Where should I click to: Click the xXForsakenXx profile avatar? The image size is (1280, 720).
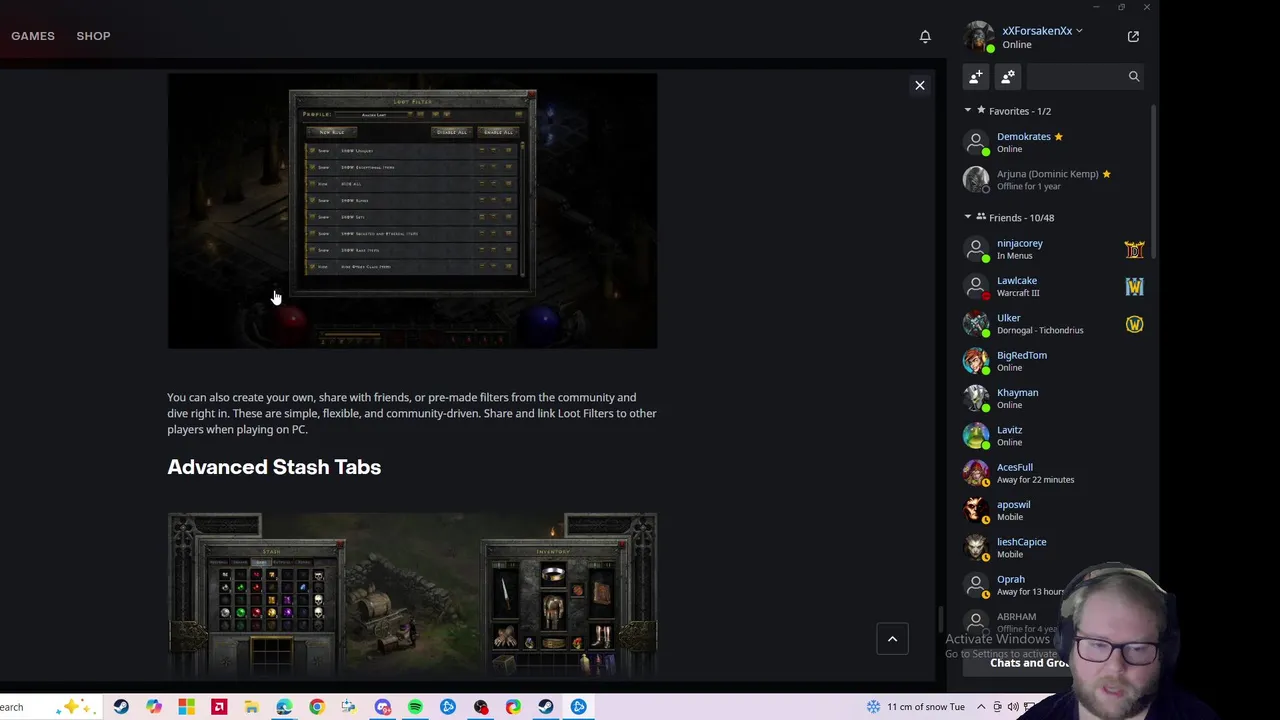pyautogui.click(x=978, y=37)
